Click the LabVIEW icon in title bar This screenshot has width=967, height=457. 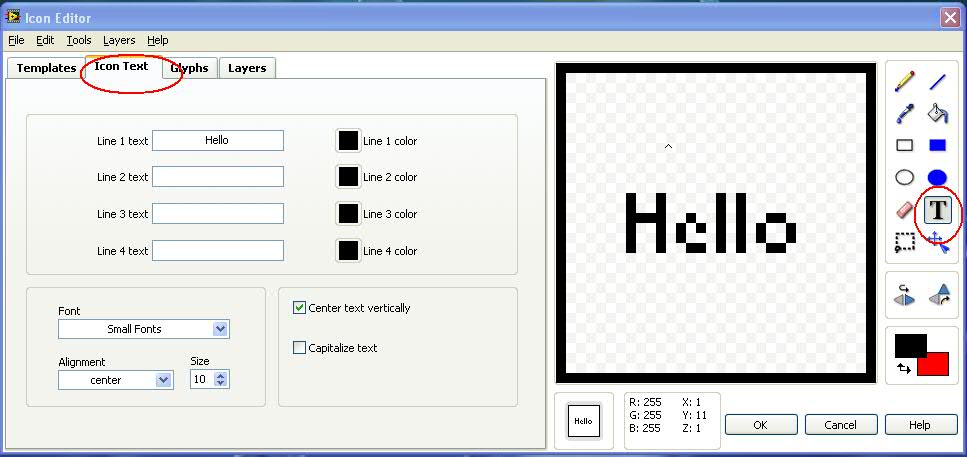point(12,17)
